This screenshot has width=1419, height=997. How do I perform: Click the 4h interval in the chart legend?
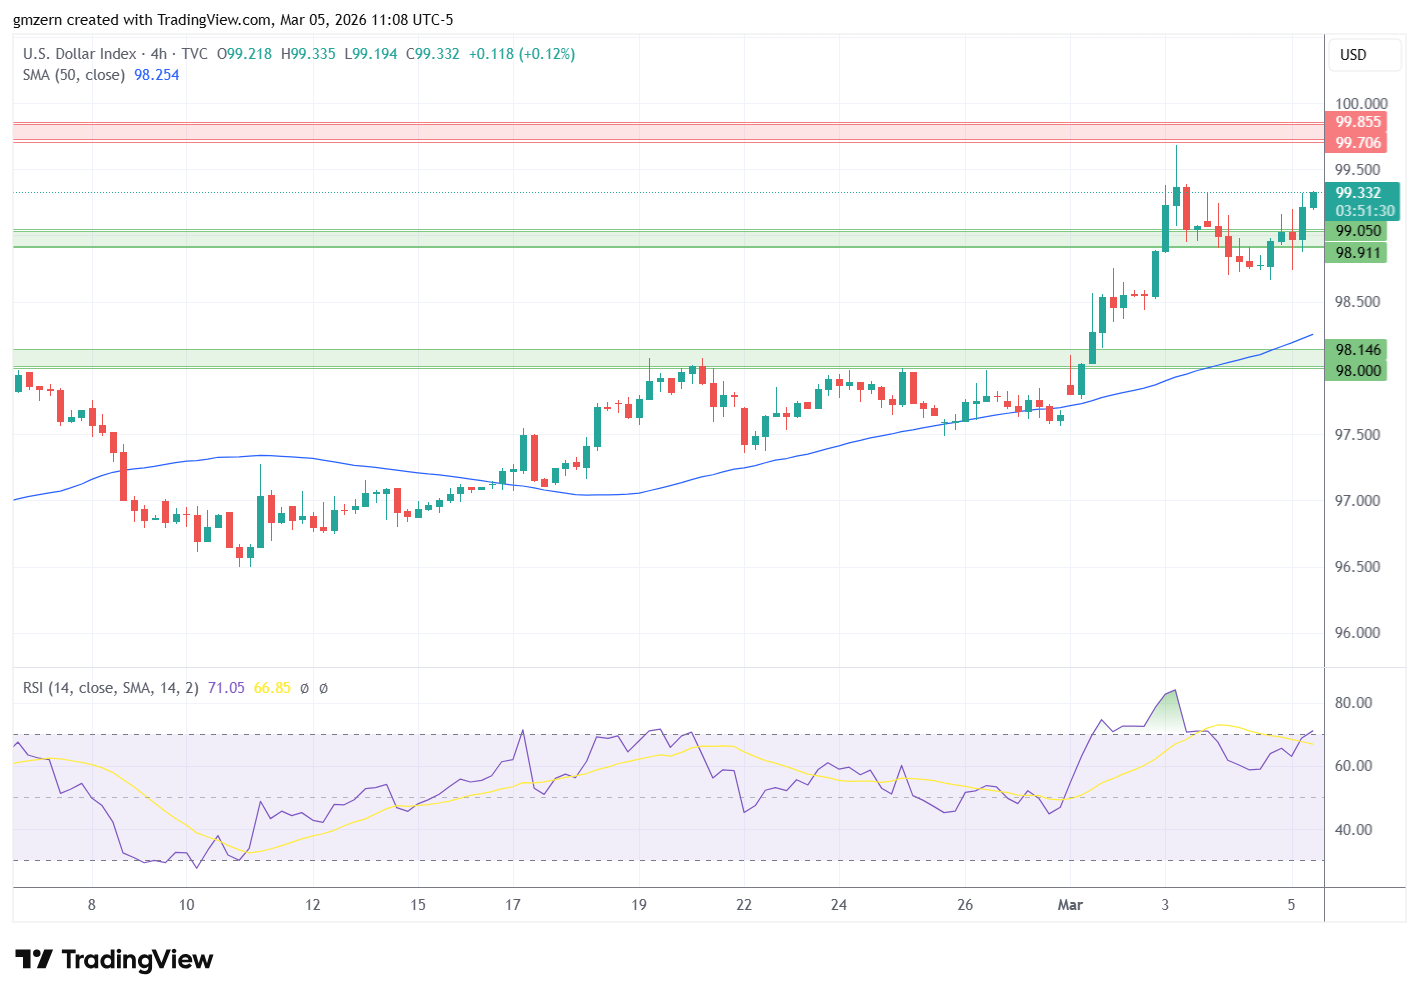click(x=159, y=54)
